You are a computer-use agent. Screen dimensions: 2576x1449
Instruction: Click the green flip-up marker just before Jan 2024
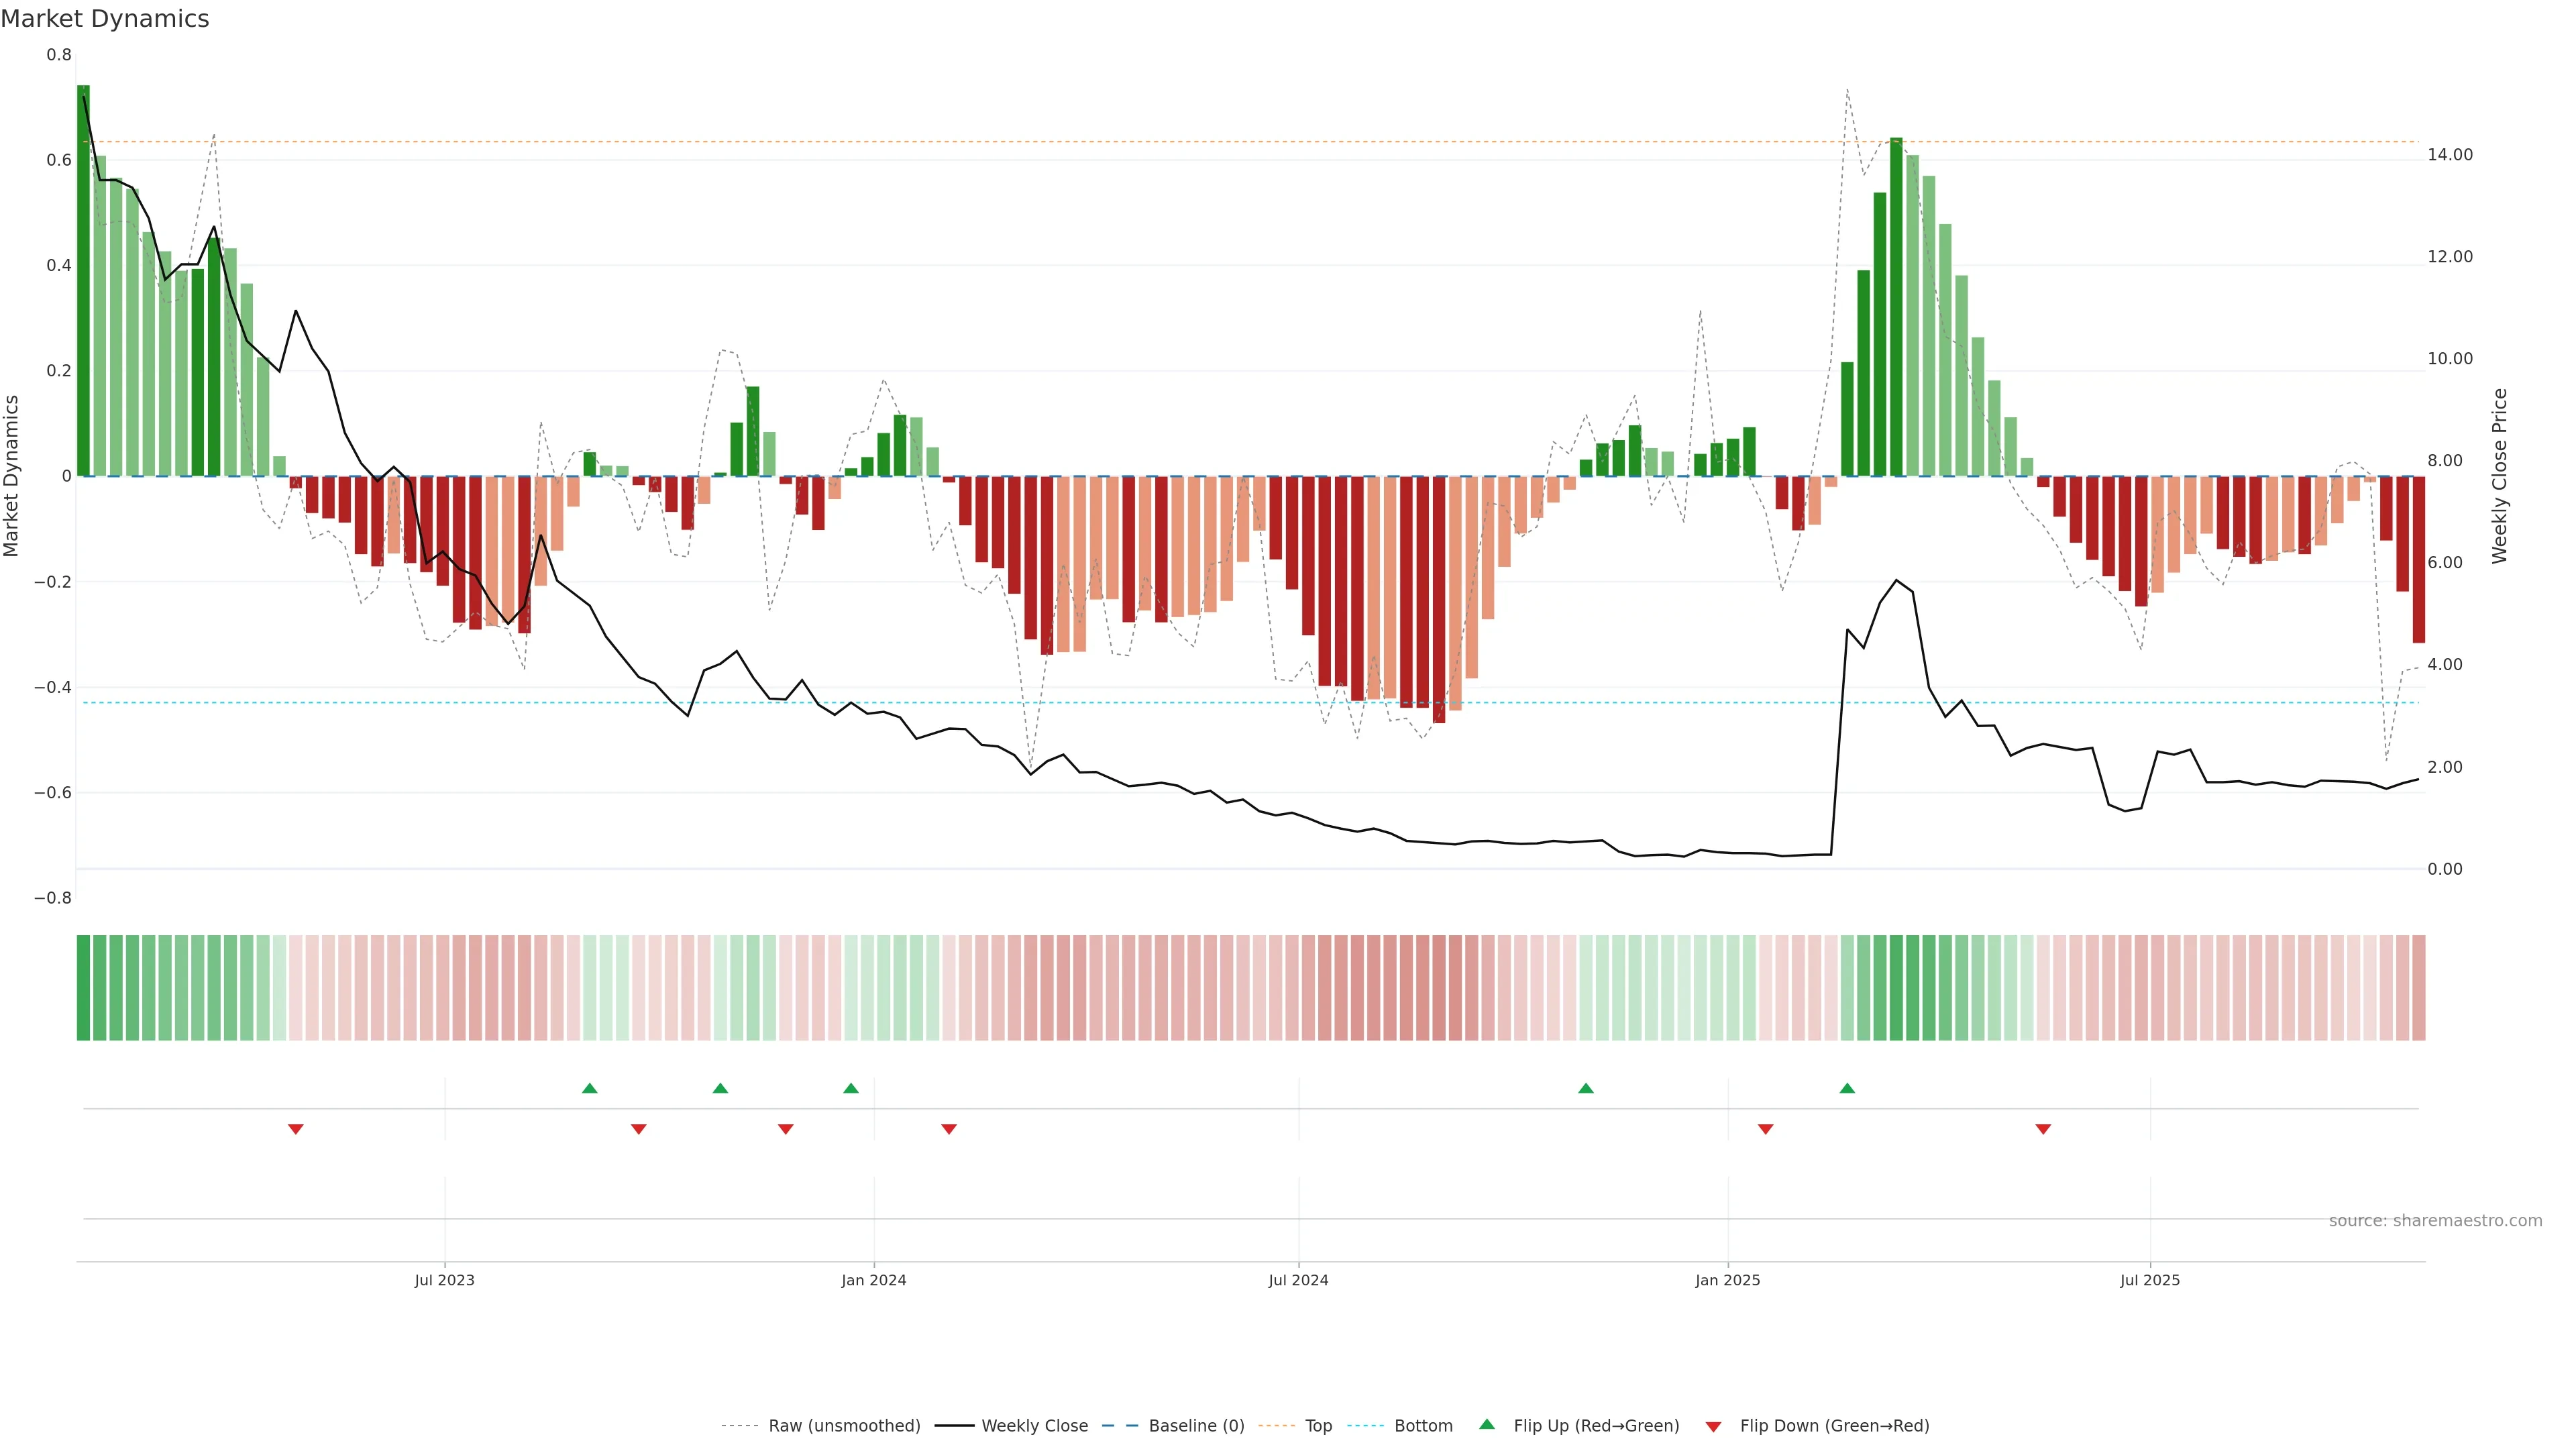point(851,1088)
